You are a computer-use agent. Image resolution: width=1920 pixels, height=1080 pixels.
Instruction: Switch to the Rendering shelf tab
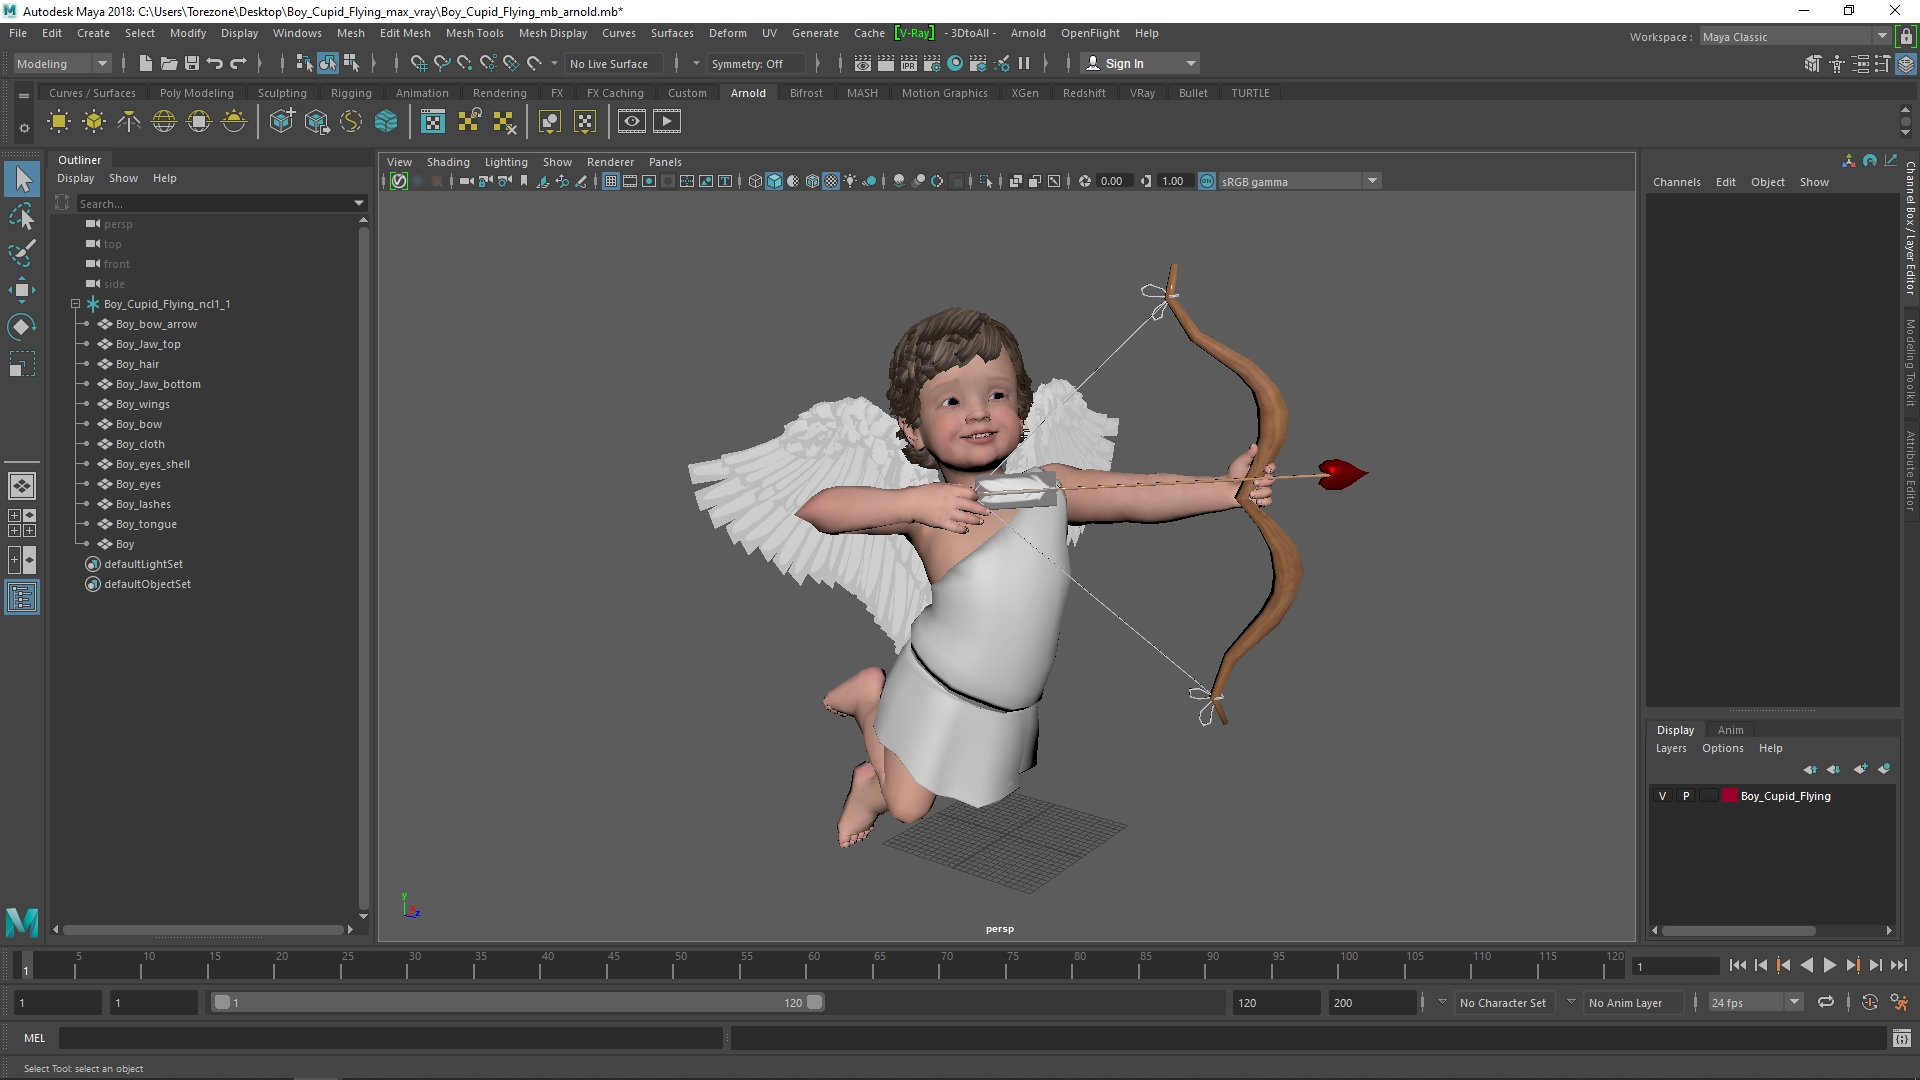pyautogui.click(x=499, y=93)
